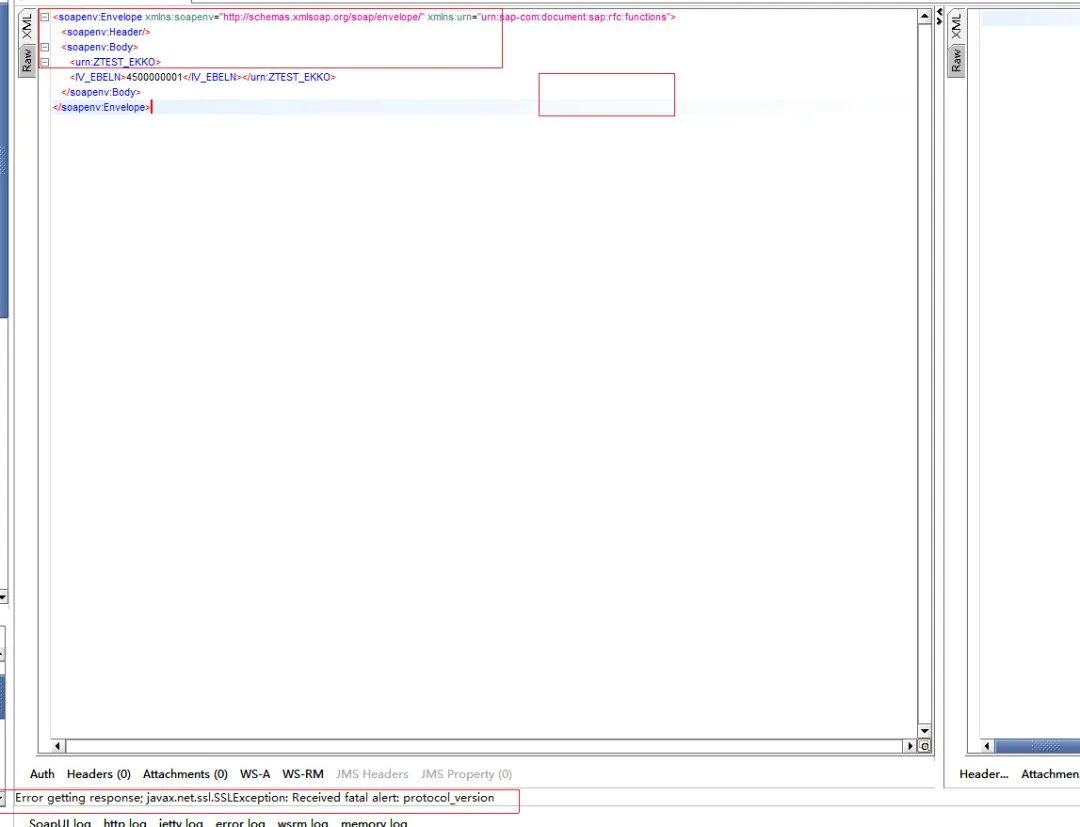Open the Attachments (0) tab
Image resolution: width=1080 pixels, height=827 pixels.
(x=185, y=774)
